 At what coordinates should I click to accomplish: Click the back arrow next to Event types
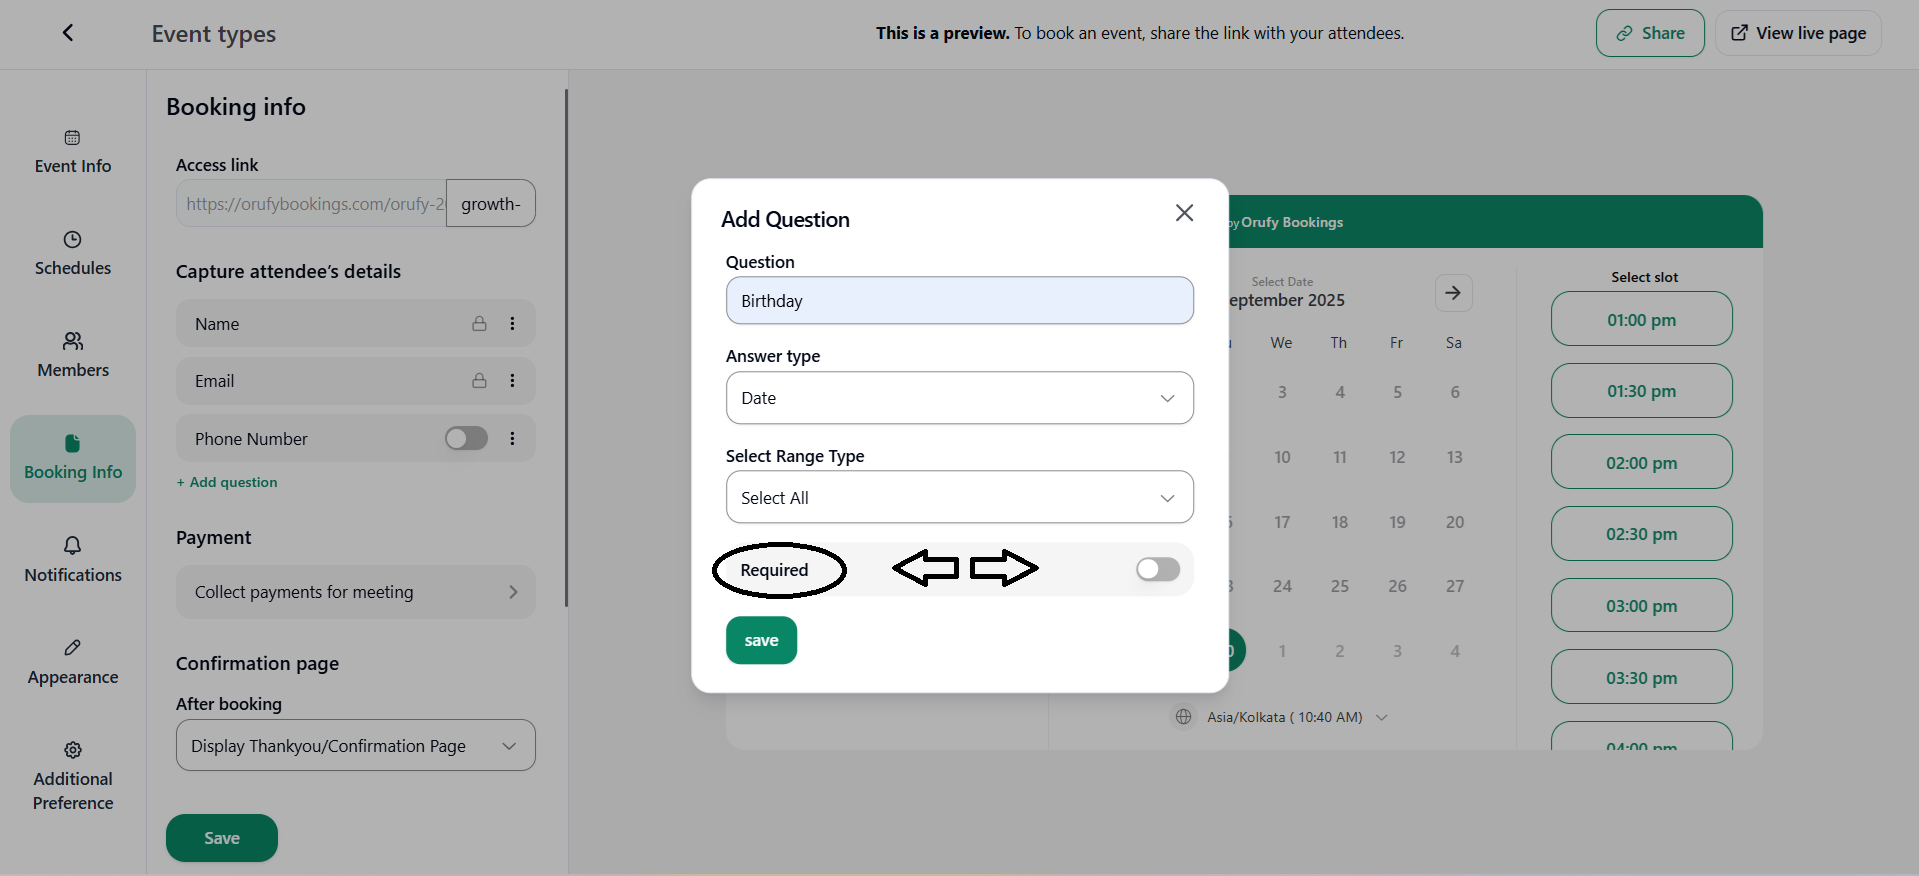pos(68,33)
